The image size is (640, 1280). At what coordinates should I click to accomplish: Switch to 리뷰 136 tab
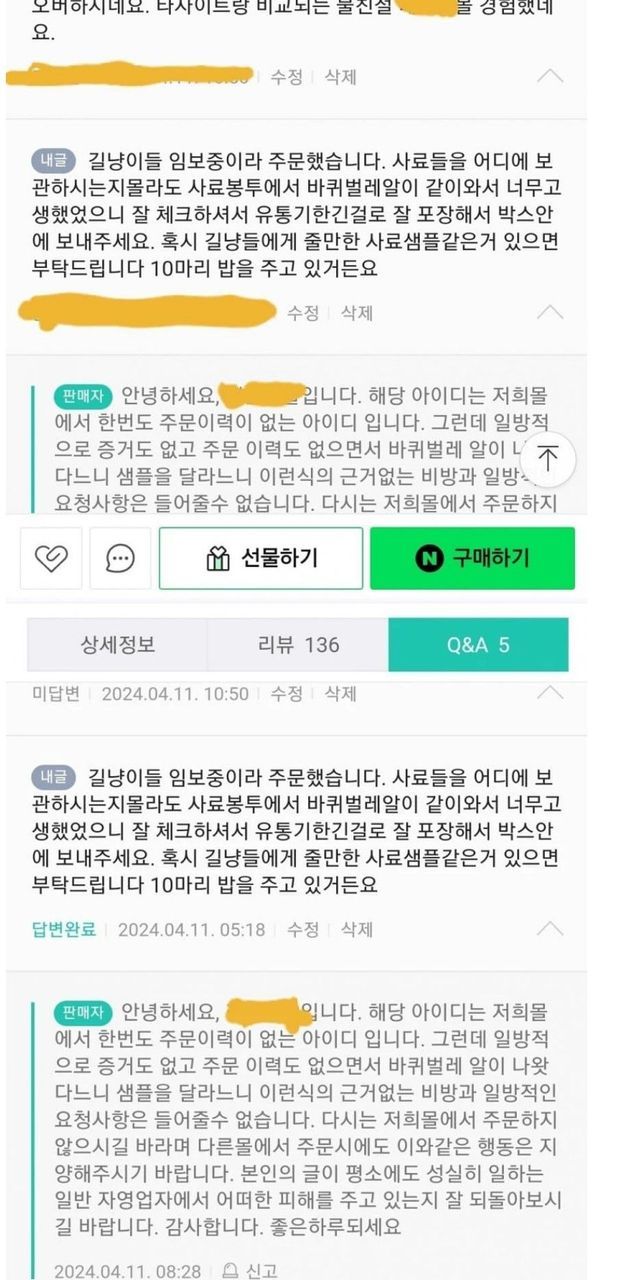click(x=298, y=644)
